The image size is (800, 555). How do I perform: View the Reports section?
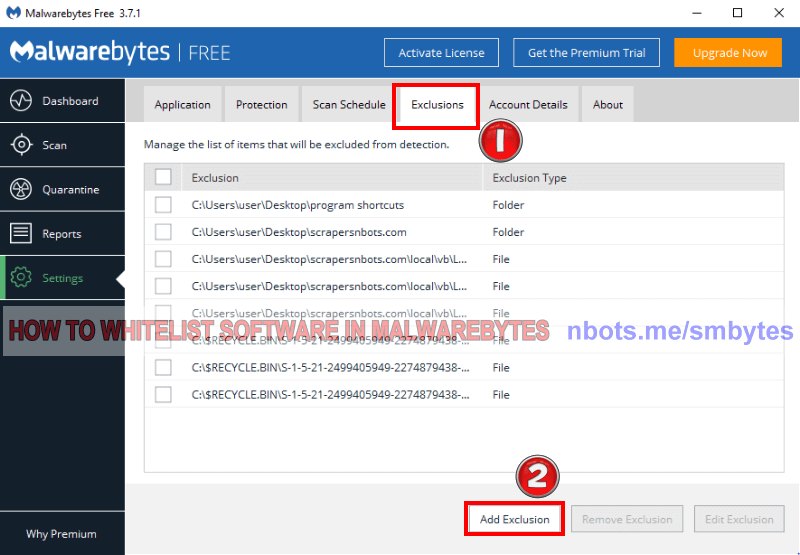pyautogui.click(x=62, y=234)
